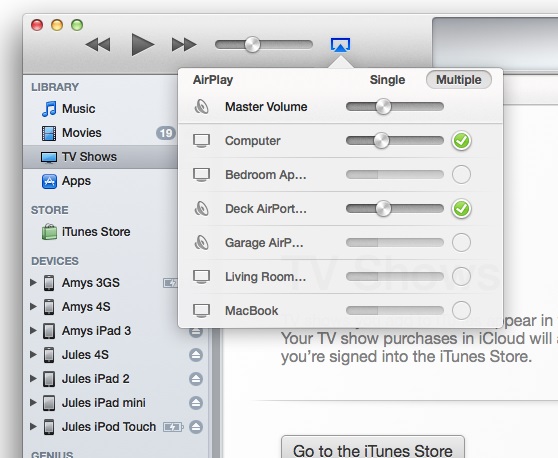The image size is (558, 458).
Task: Click the Living Room display icon
Action: tap(201, 277)
